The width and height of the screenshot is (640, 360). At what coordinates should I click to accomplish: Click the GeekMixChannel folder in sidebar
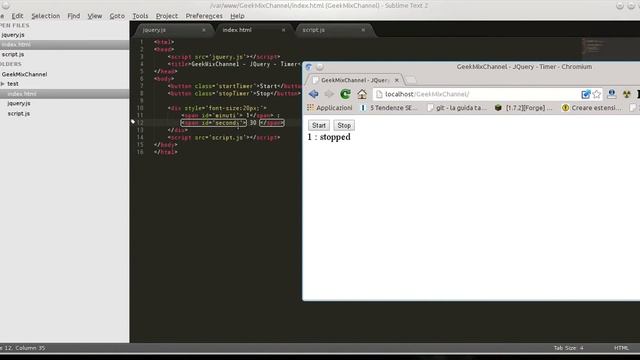tap(24, 74)
